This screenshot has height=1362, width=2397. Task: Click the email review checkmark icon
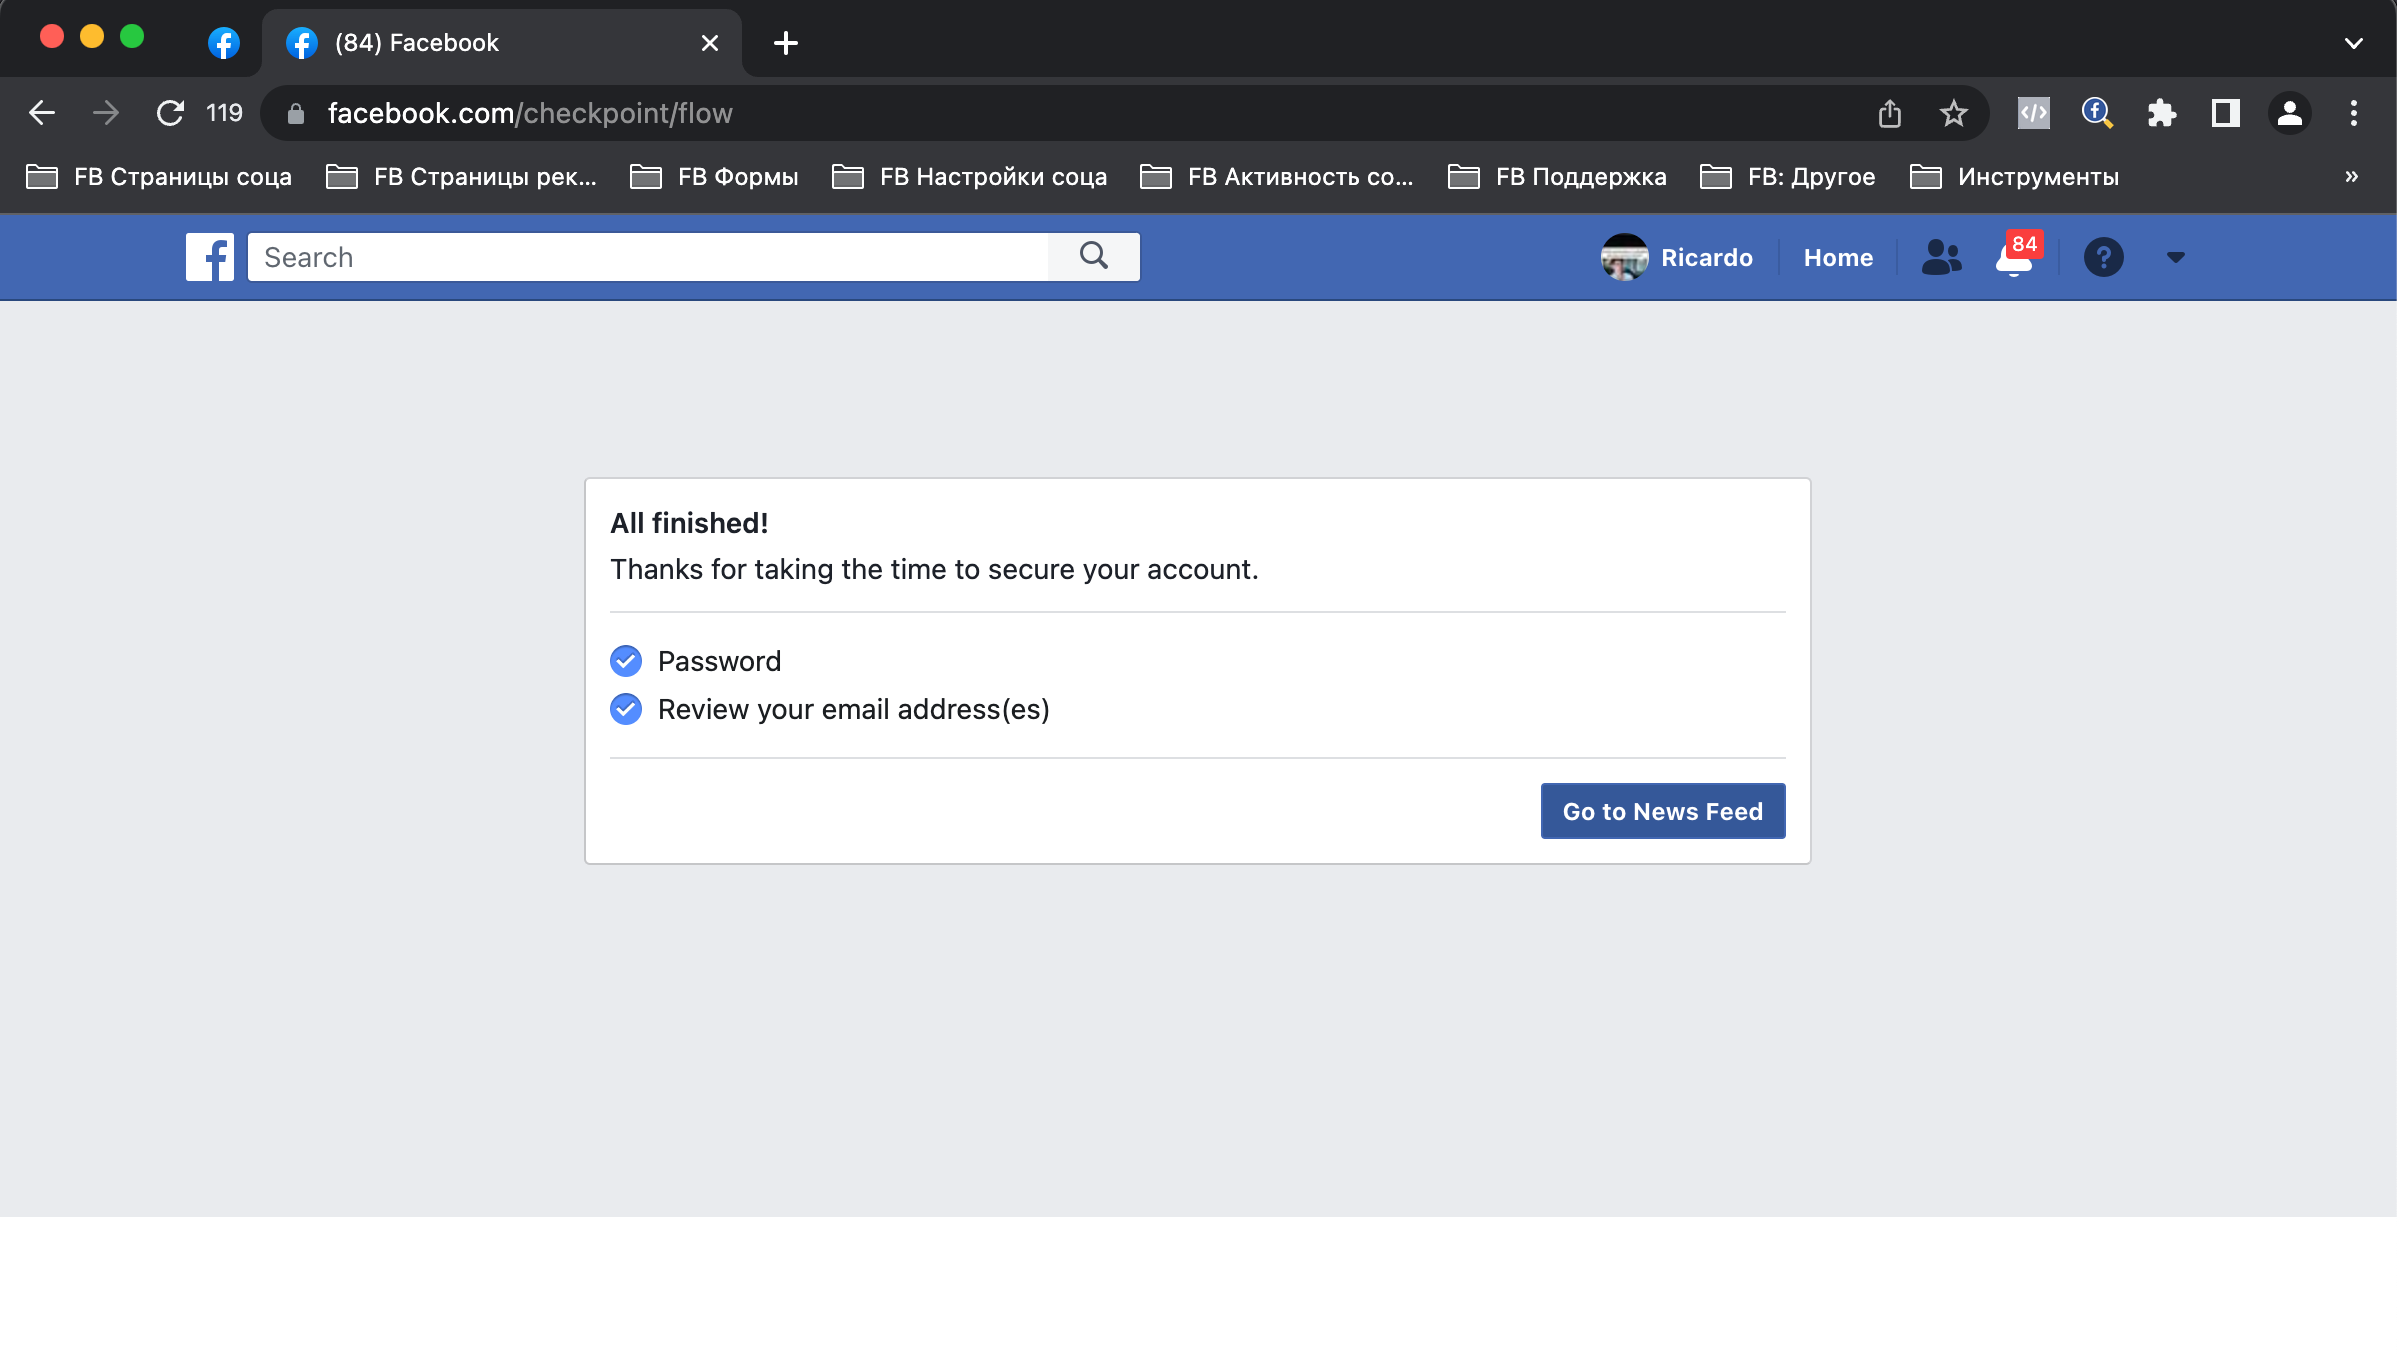tap(626, 709)
